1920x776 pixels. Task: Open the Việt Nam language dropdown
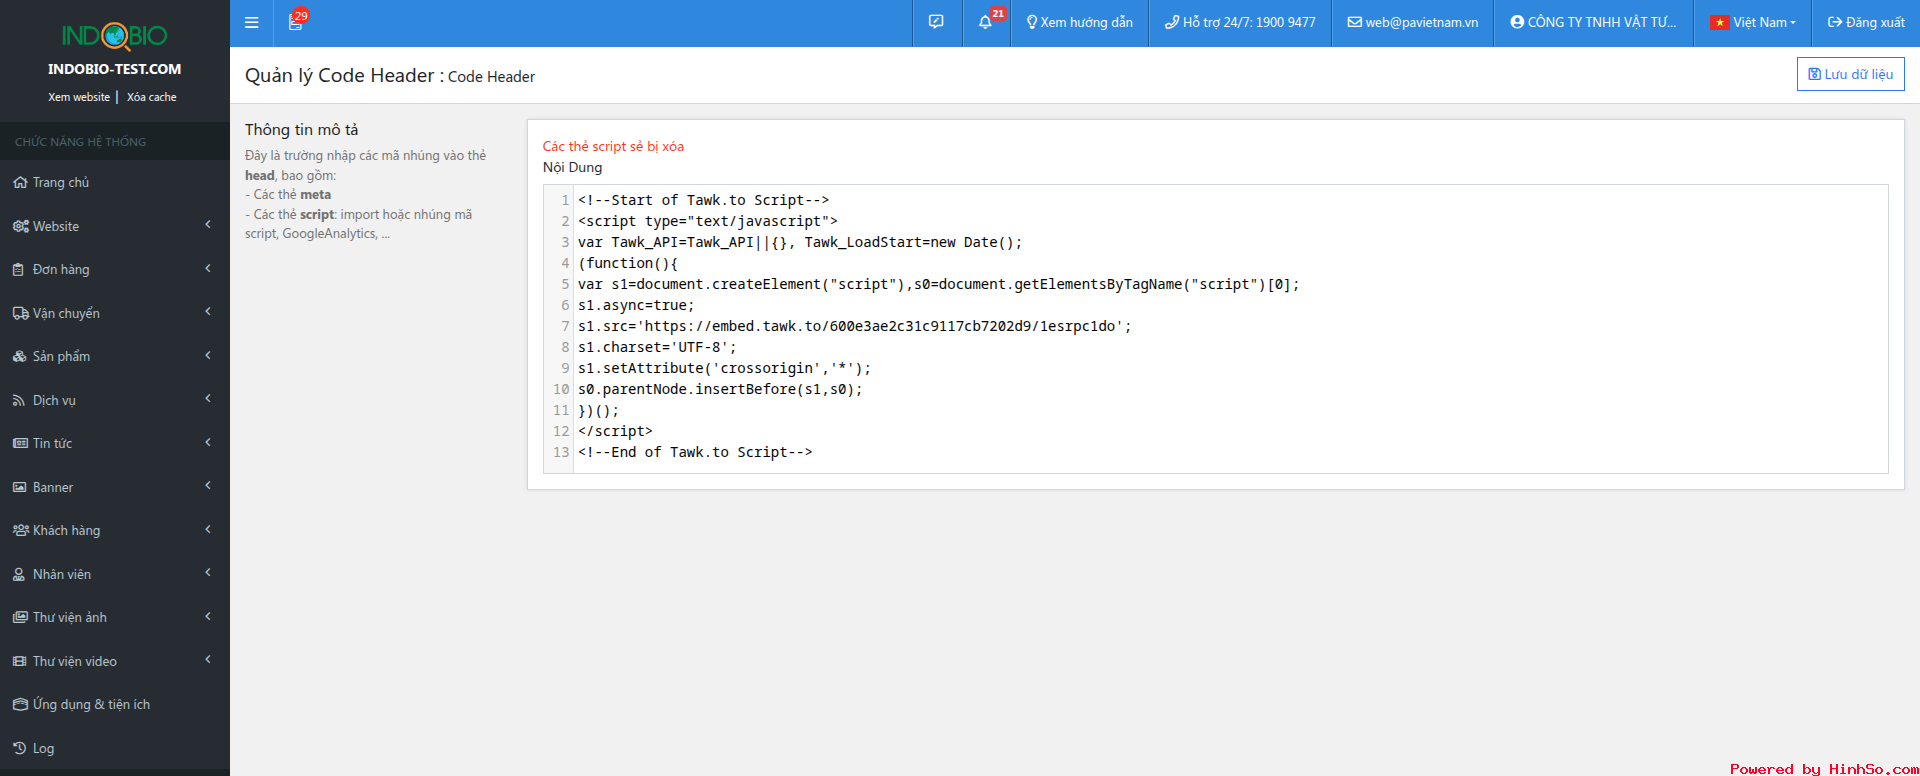(x=1753, y=23)
